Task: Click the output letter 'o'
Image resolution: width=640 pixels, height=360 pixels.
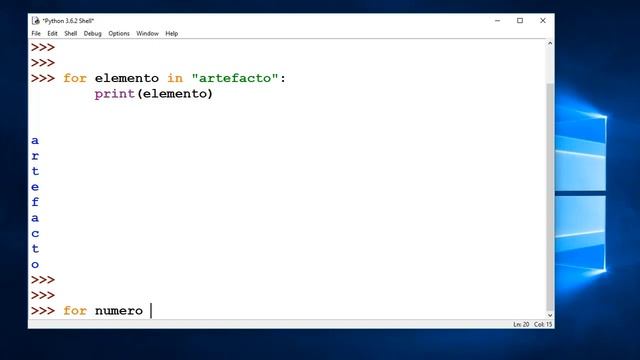Action: tap(35, 264)
